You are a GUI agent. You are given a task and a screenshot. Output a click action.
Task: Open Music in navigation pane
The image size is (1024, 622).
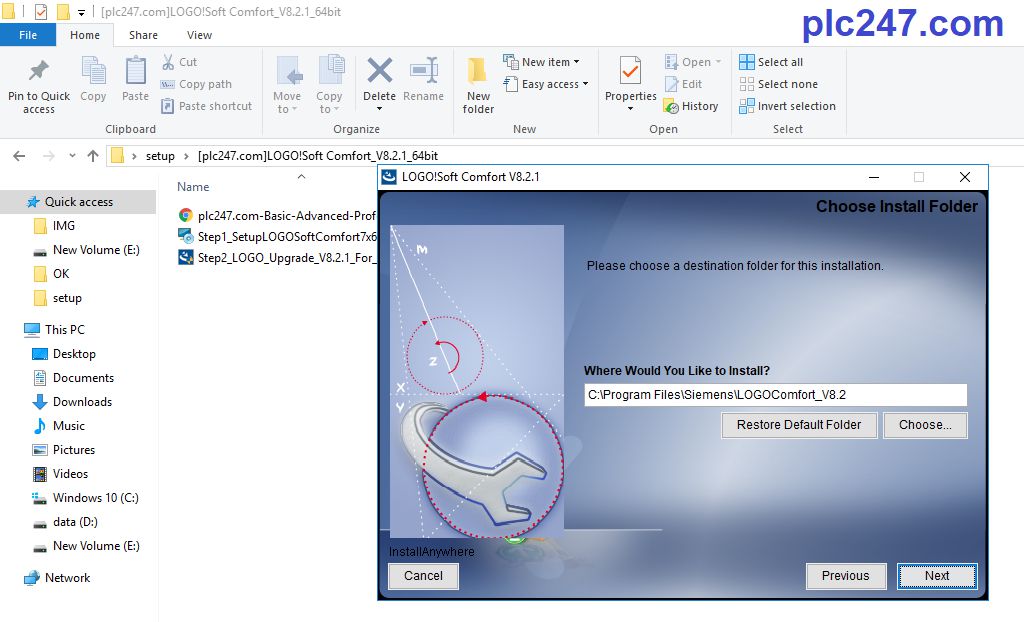(69, 426)
